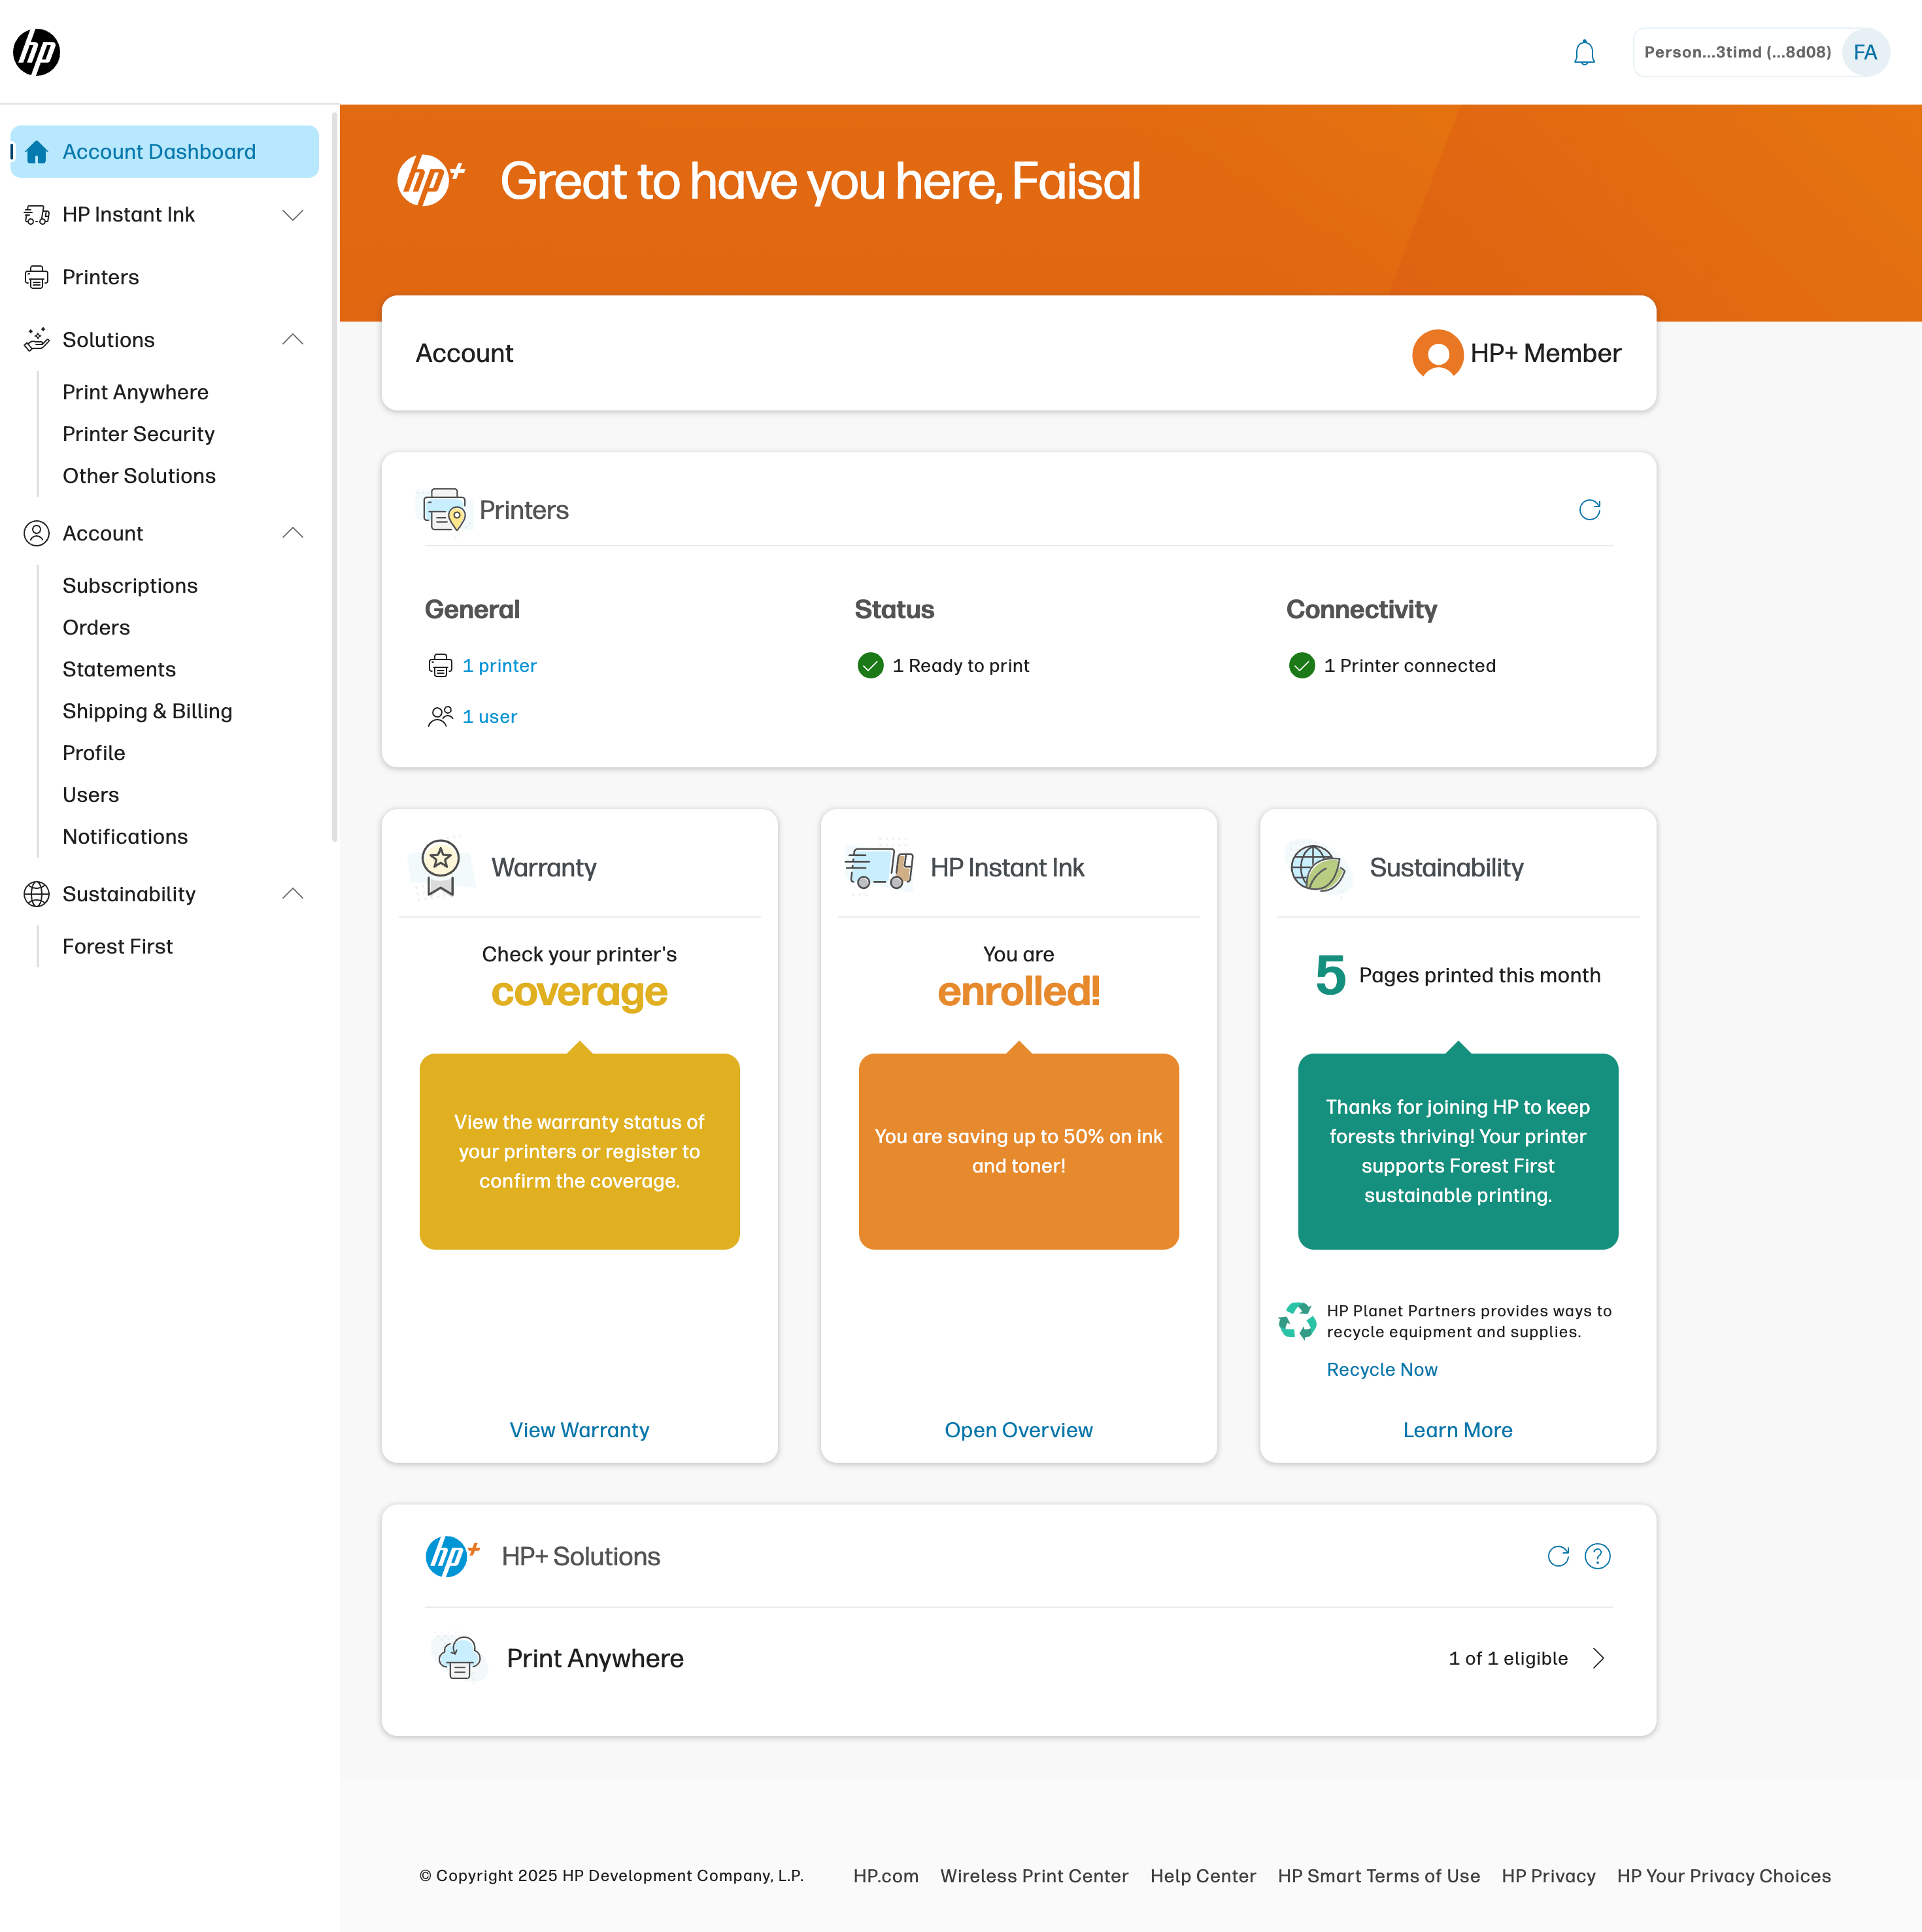Viewport: 1922px width, 1932px height.
Task: Click the 1 user link
Action: (x=489, y=717)
